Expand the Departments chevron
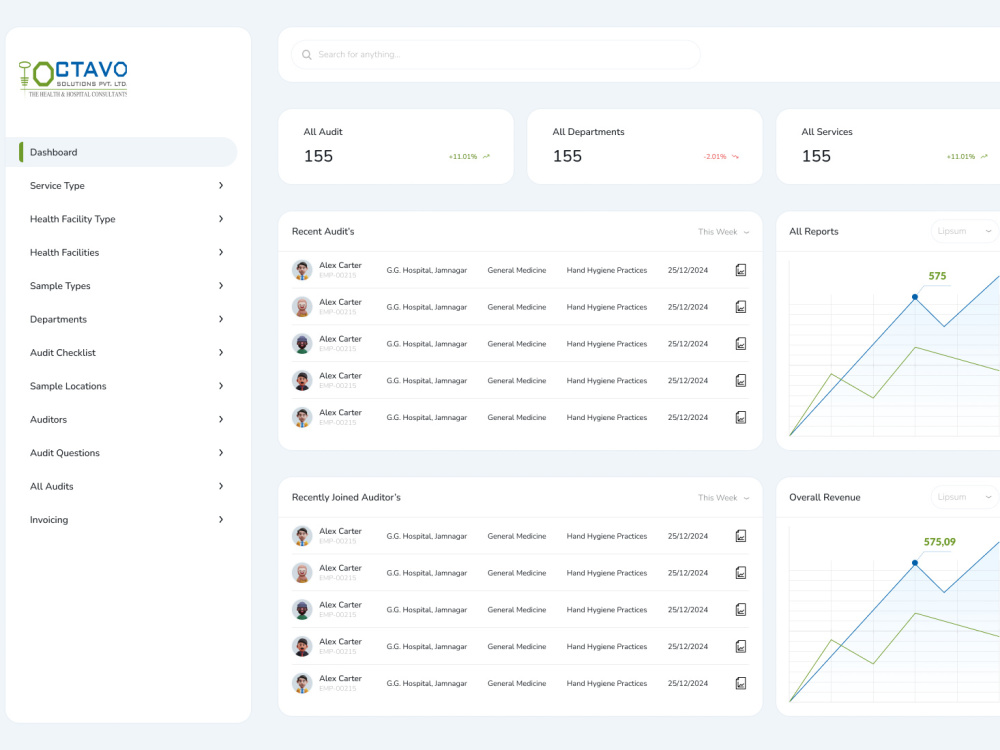The image size is (1000, 750). (221, 319)
